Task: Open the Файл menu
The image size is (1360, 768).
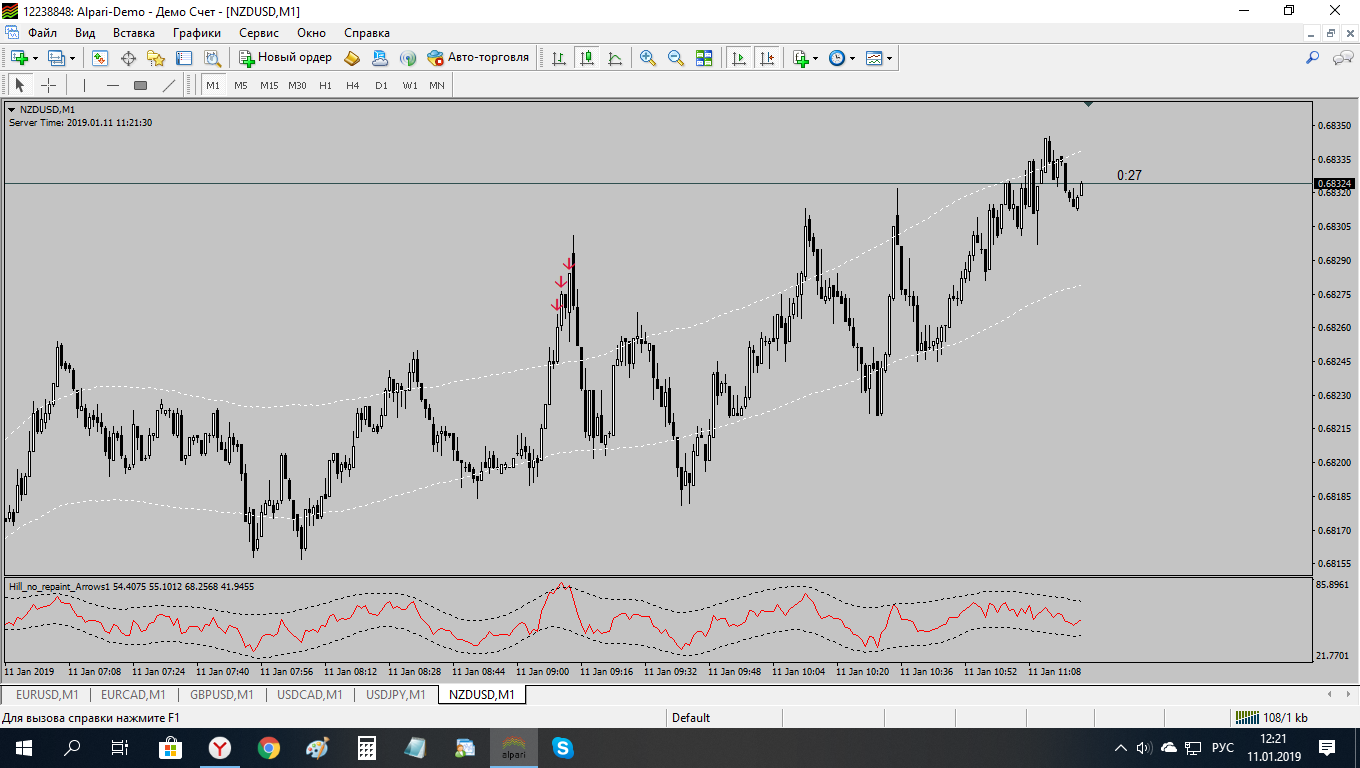Action: (42, 32)
